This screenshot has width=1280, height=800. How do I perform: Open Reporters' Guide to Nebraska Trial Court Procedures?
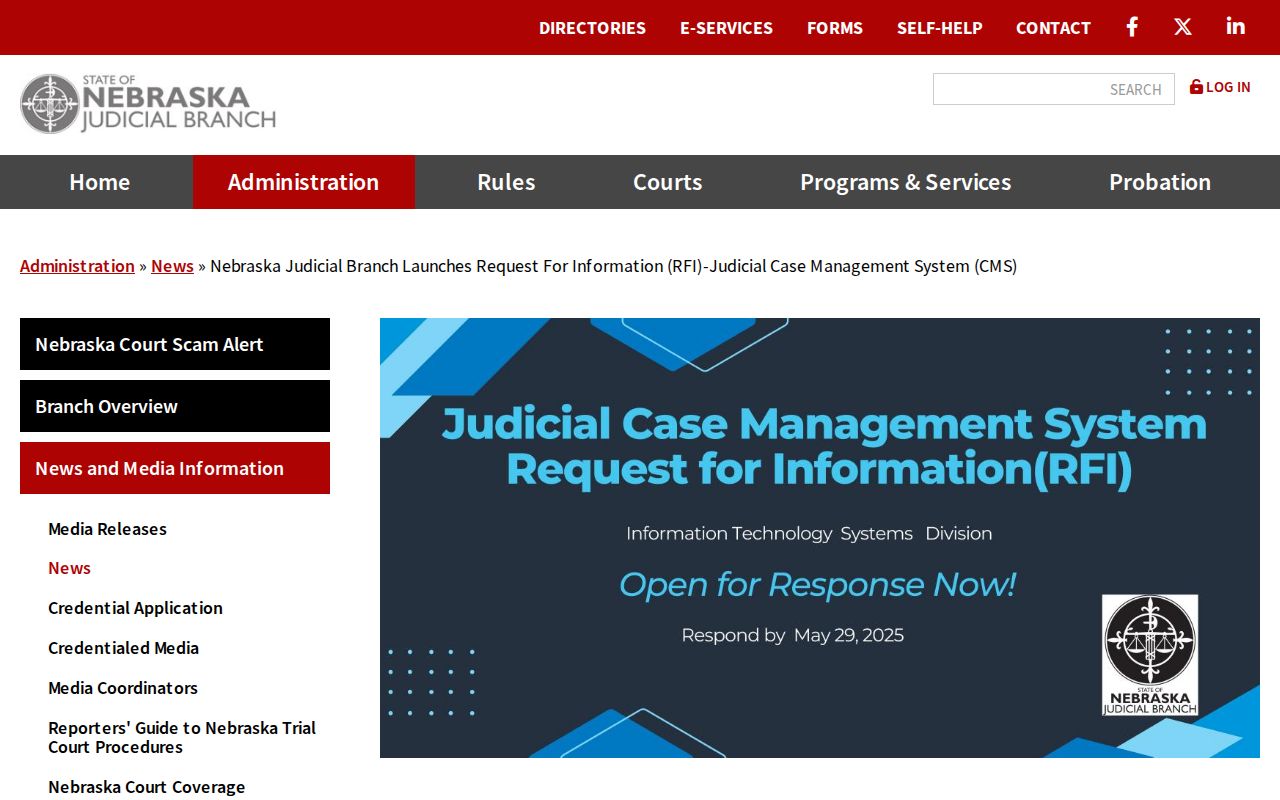tap(182, 737)
